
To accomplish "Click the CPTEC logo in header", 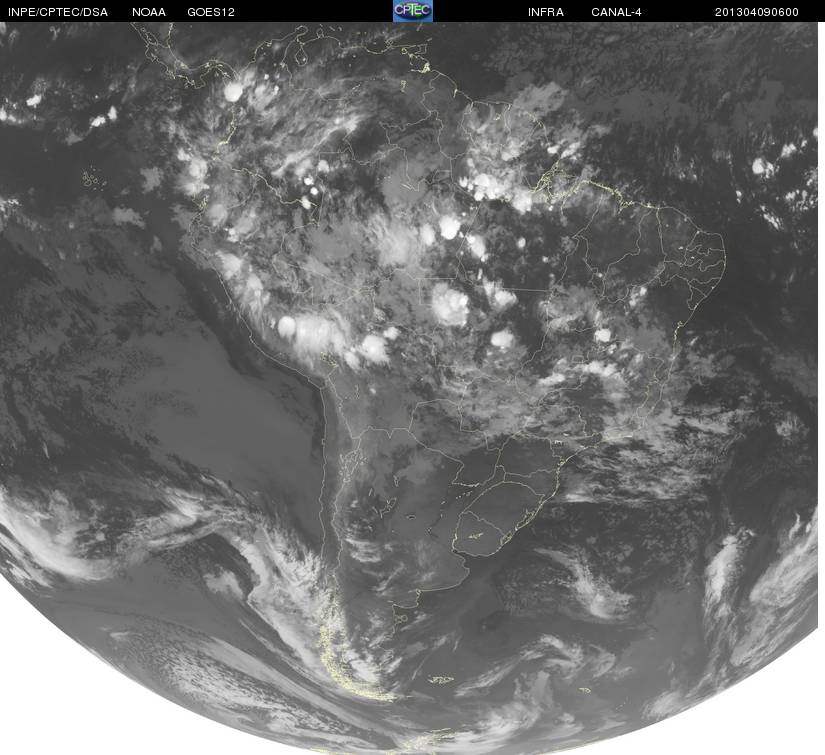I will (x=413, y=11).
